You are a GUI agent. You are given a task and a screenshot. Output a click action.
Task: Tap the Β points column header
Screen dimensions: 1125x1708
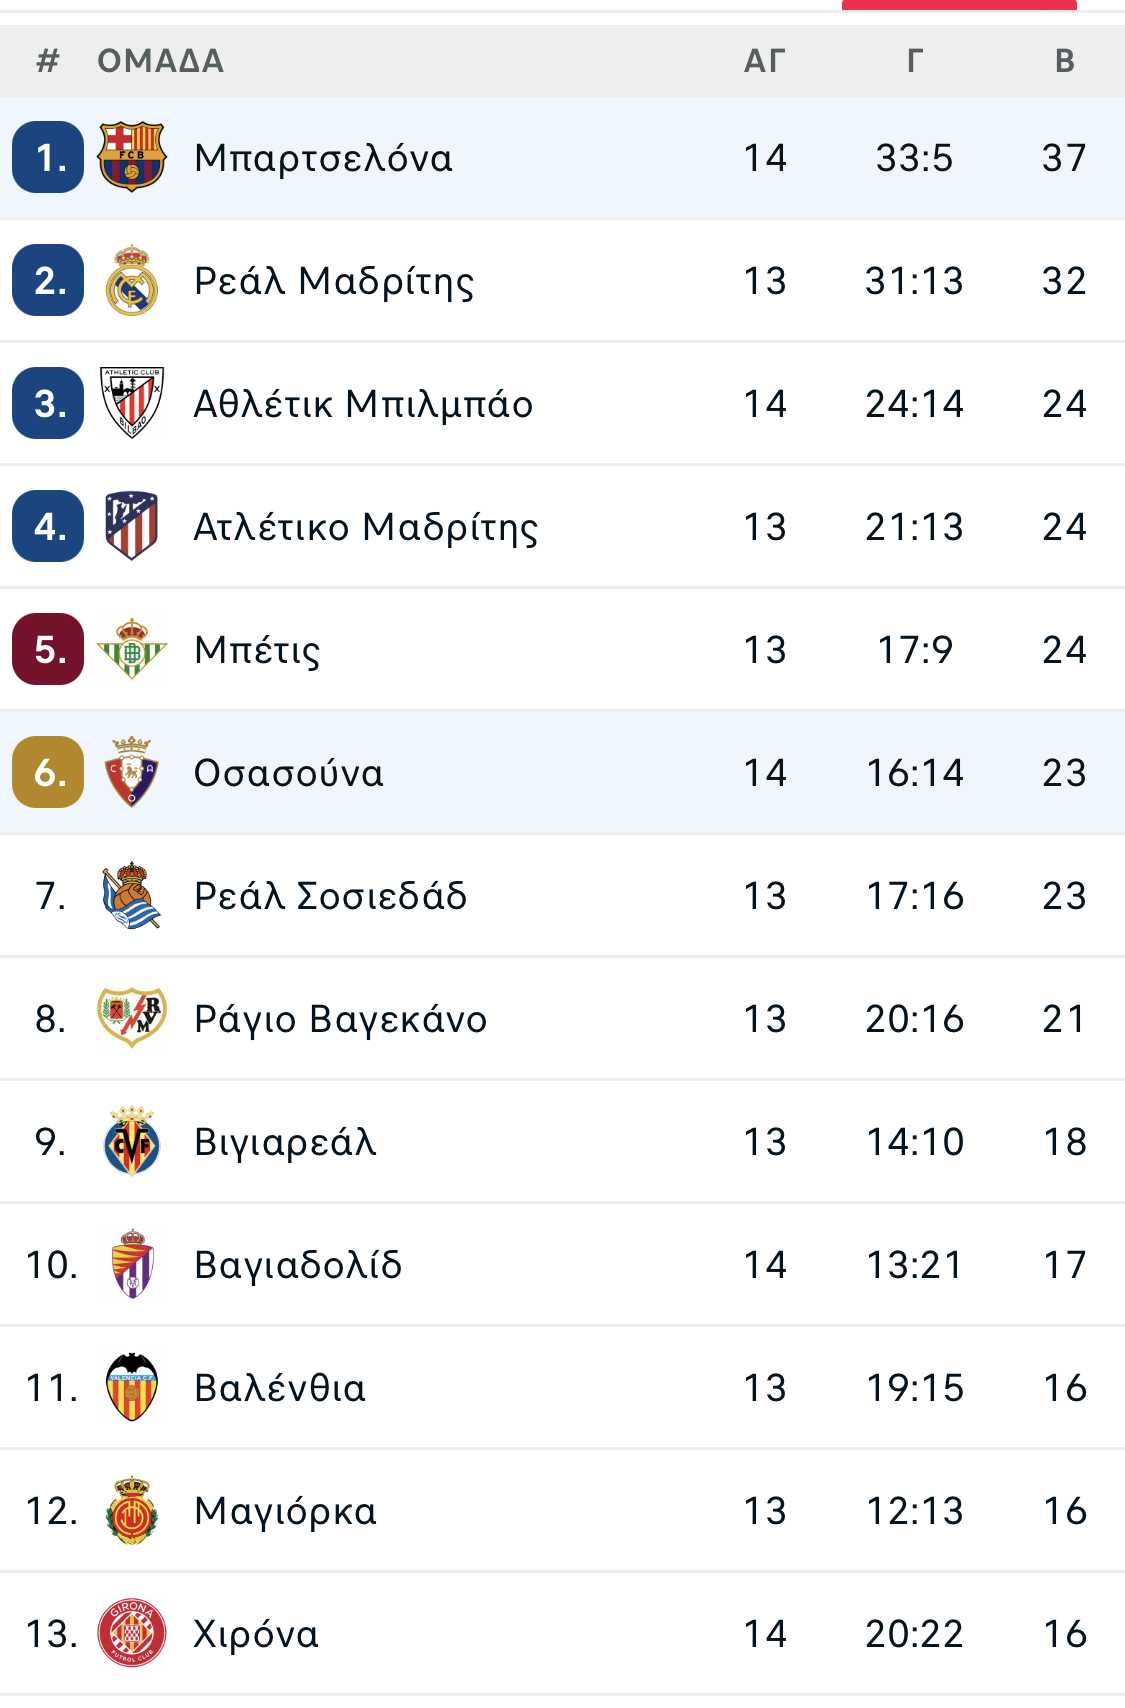click(1065, 61)
